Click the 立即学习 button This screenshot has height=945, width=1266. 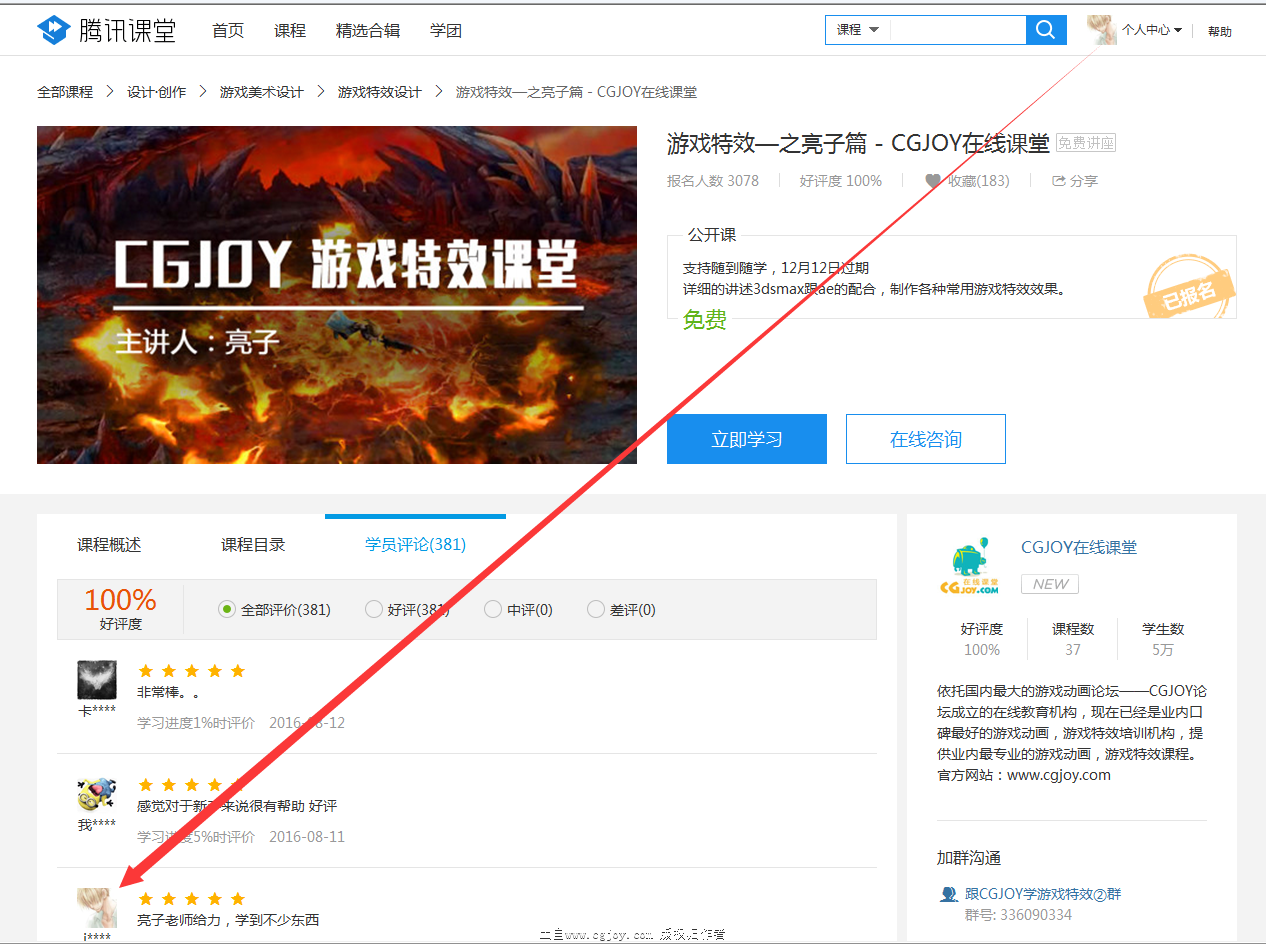pyautogui.click(x=746, y=438)
